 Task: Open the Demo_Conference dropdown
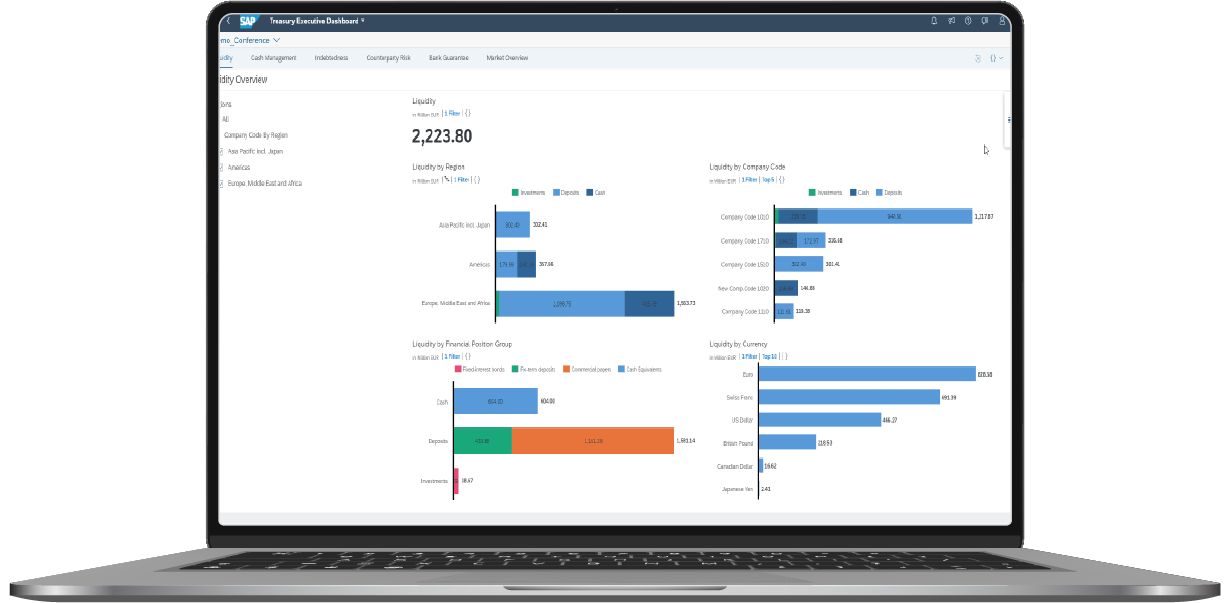(x=249, y=40)
